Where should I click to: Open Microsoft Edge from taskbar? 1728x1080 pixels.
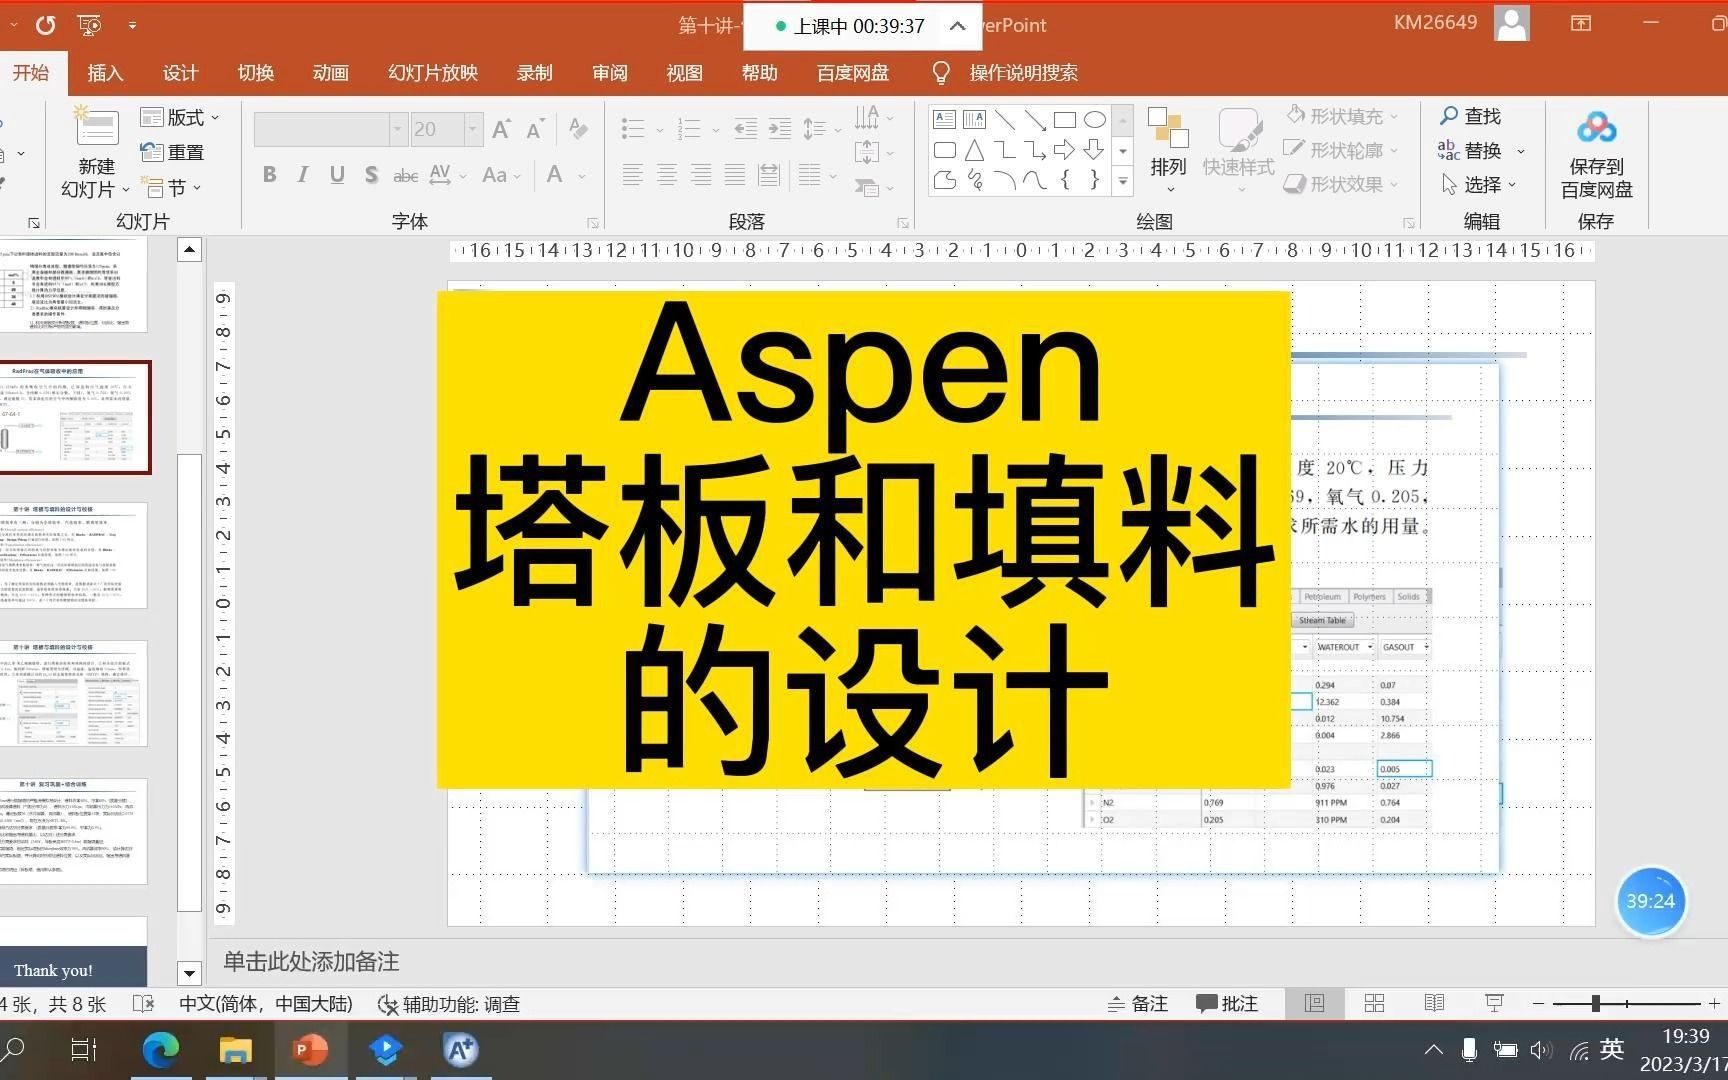pyautogui.click(x=160, y=1049)
